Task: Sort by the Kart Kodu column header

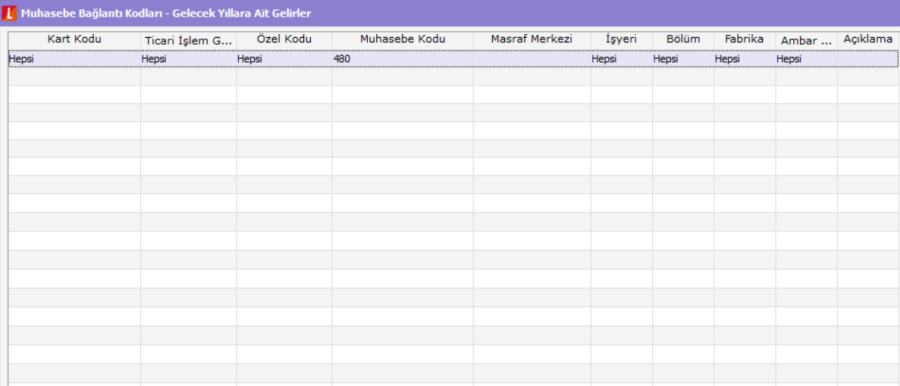Action: 75,40
